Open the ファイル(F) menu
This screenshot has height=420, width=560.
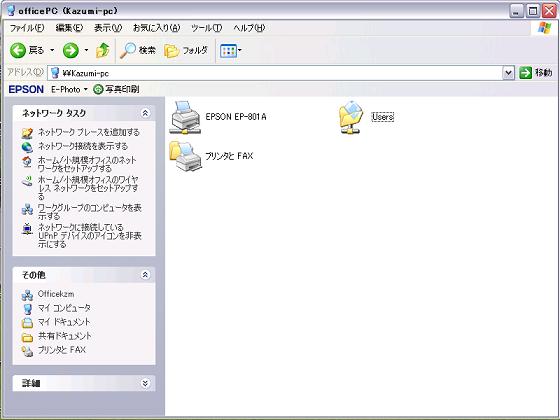pyautogui.click(x=27, y=28)
